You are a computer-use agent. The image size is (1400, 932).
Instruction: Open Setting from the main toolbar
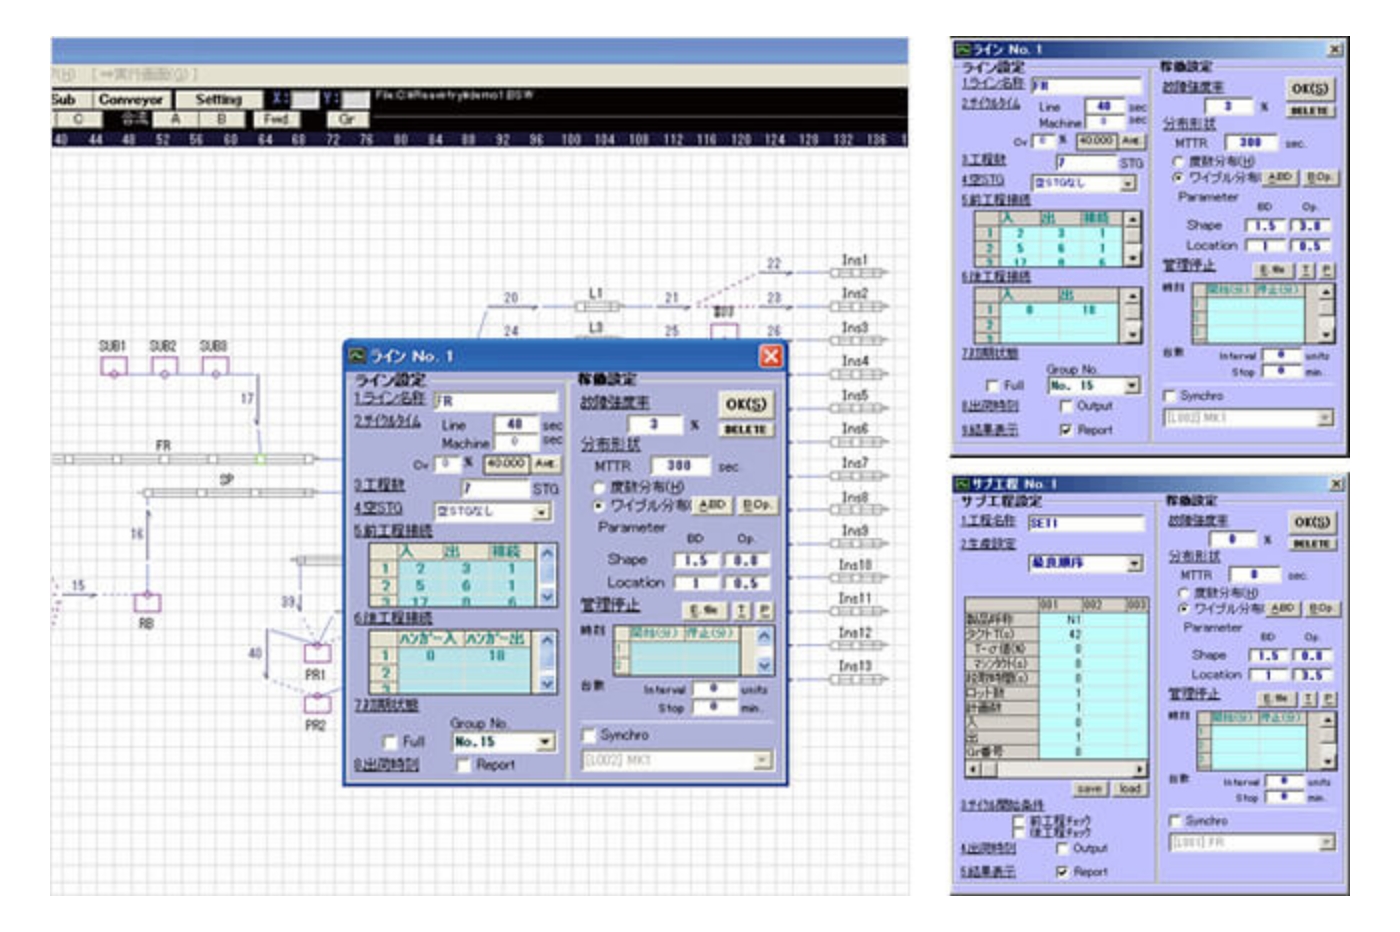tap(218, 100)
